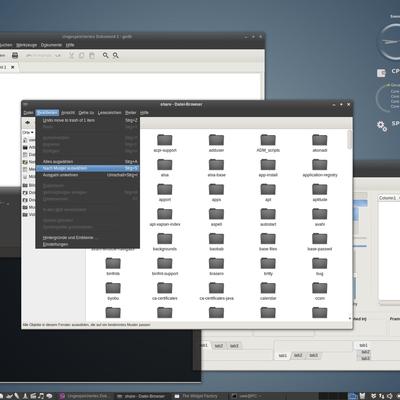Click the search-and-replace magnifier in gedit
The image size is (400, 400).
[116, 55]
